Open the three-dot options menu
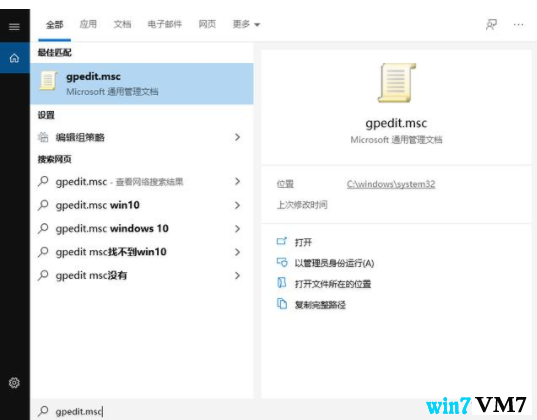The height and width of the screenshot is (420, 537). click(x=519, y=24)
